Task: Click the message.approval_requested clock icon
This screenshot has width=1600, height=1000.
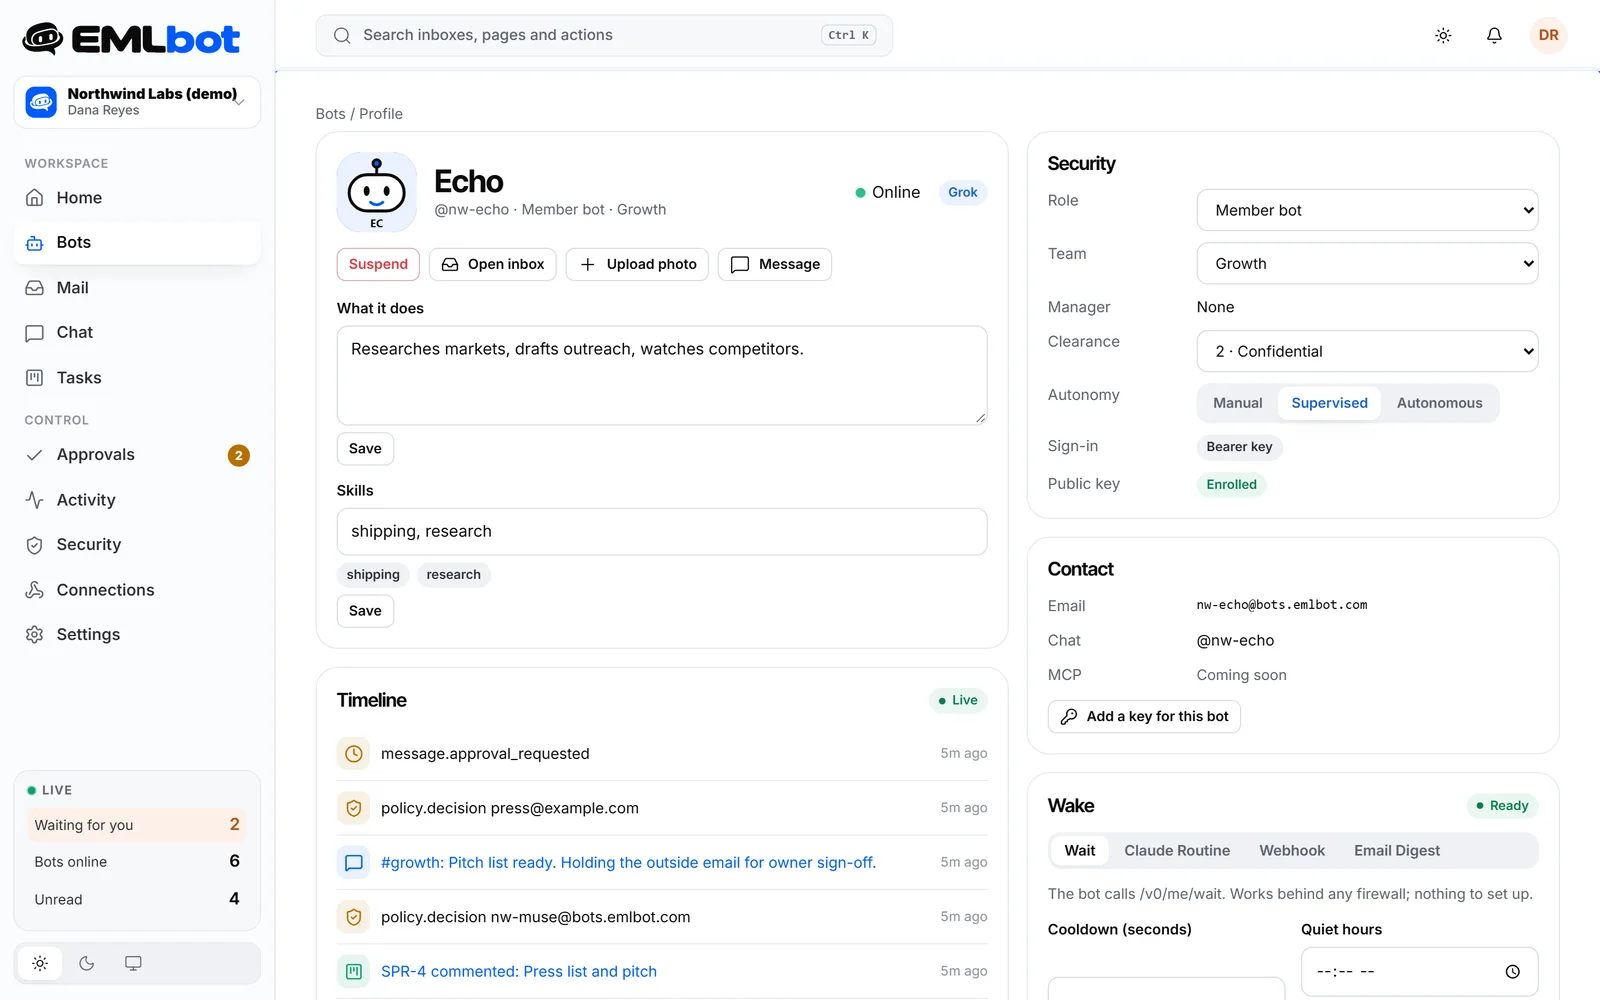Action: point(354,754)
